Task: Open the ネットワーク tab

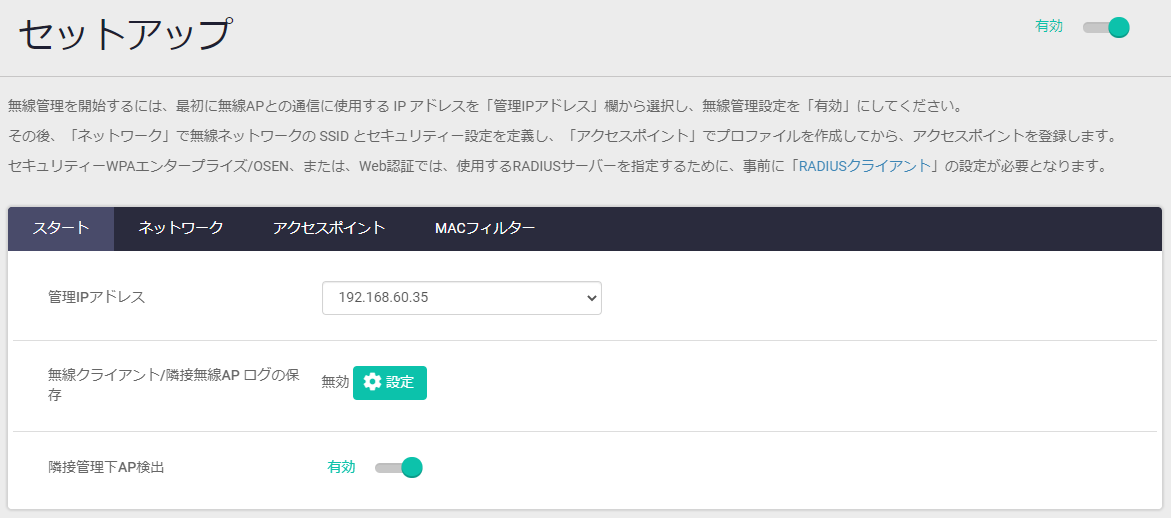Action: click(x=180, y=228)
